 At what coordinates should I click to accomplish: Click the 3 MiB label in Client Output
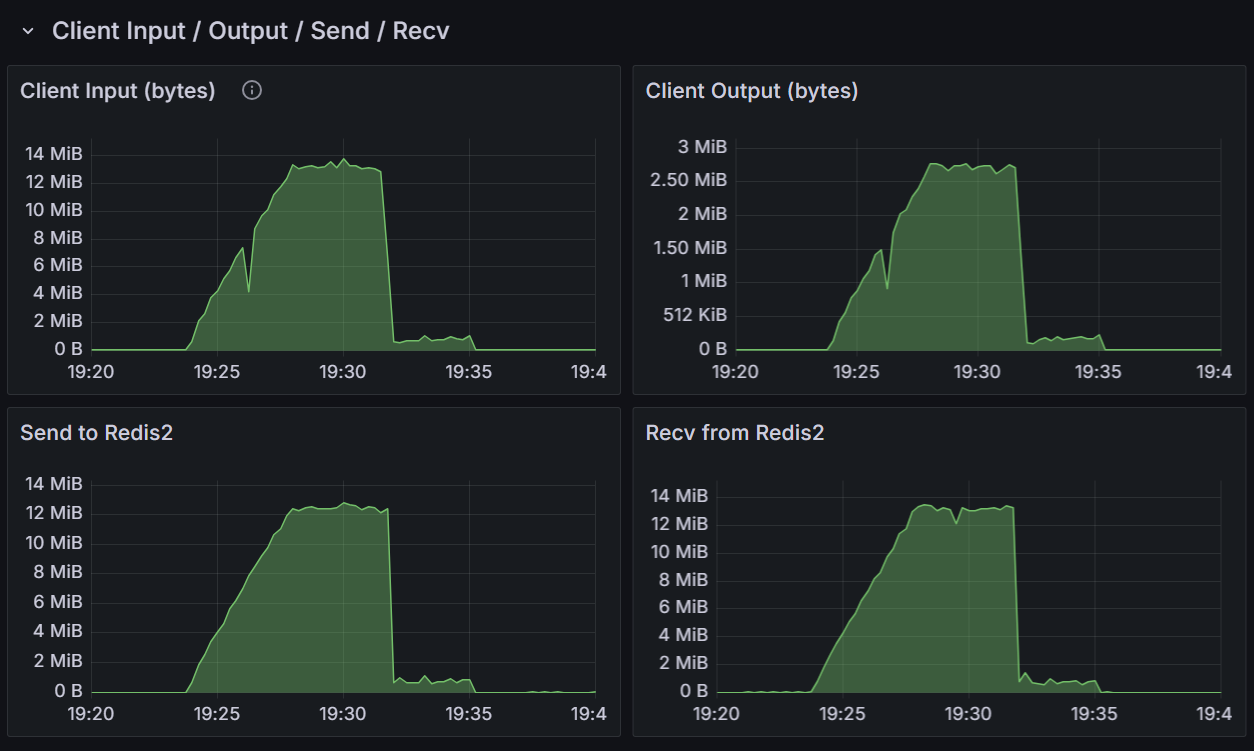point(702,147)
